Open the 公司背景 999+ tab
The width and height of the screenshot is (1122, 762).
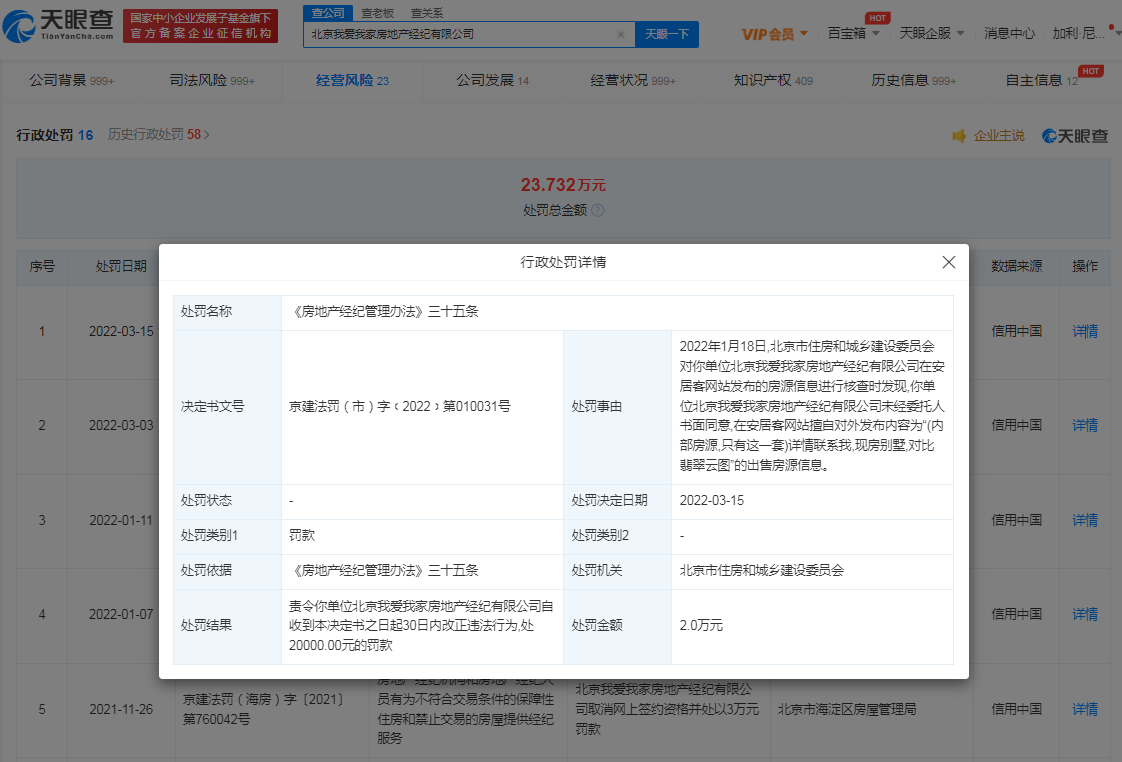[72, 81]
